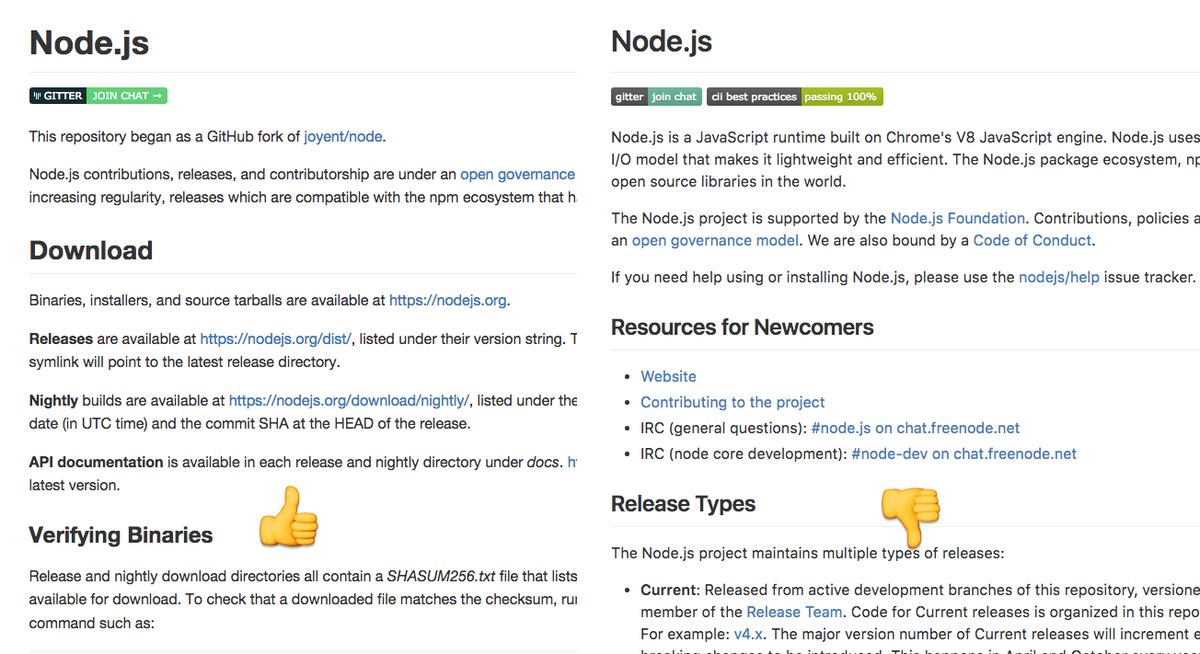Open the Release Team link
The height and width of the screenshot is (654, 1200).
coord(795,611)
